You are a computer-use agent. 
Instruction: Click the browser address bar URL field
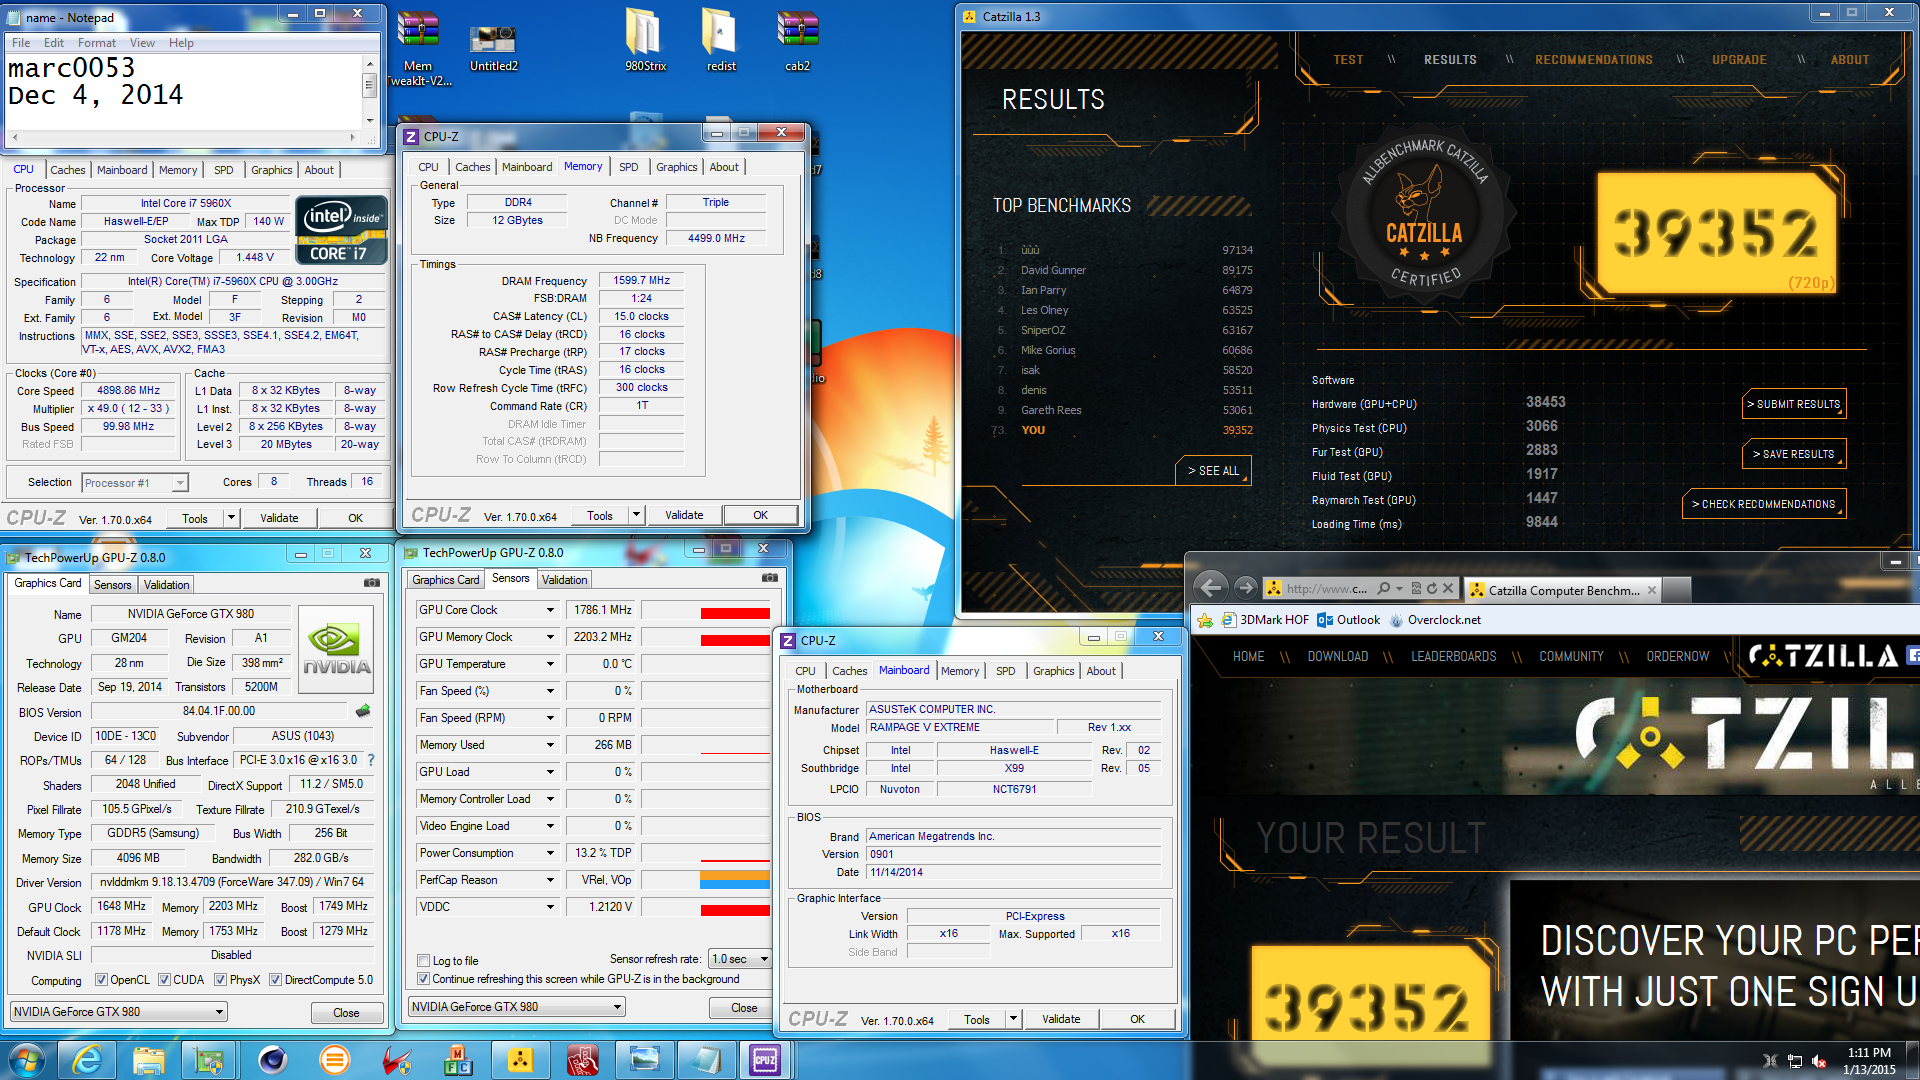1325,589
